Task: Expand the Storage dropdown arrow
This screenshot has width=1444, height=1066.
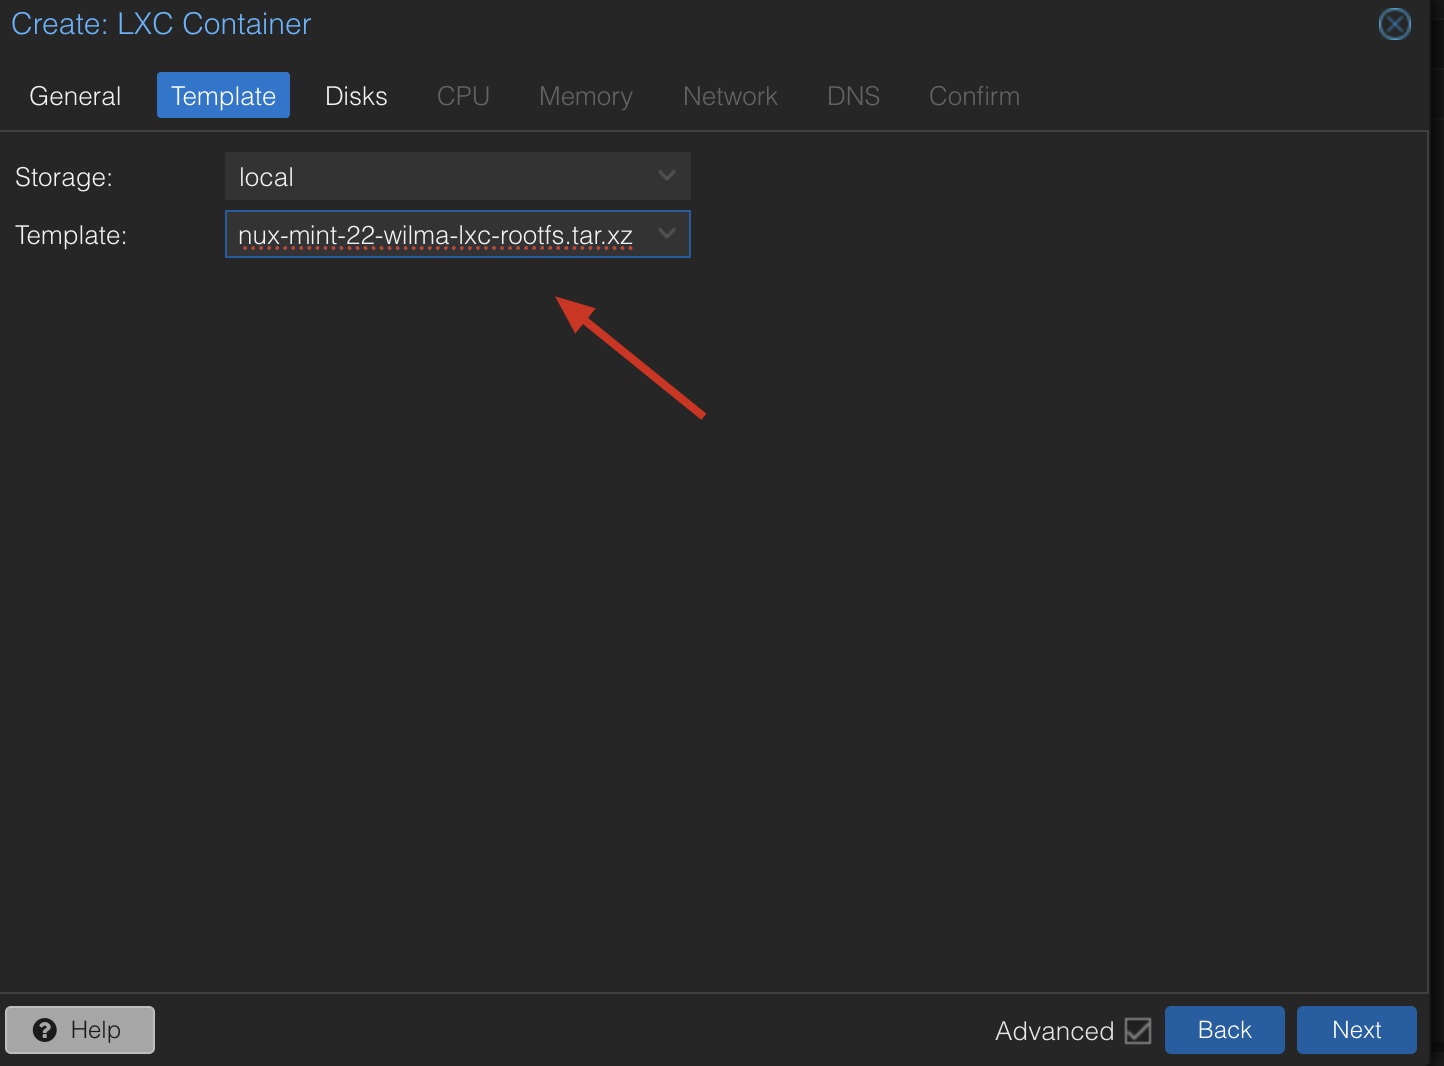Action: (667, 176)
